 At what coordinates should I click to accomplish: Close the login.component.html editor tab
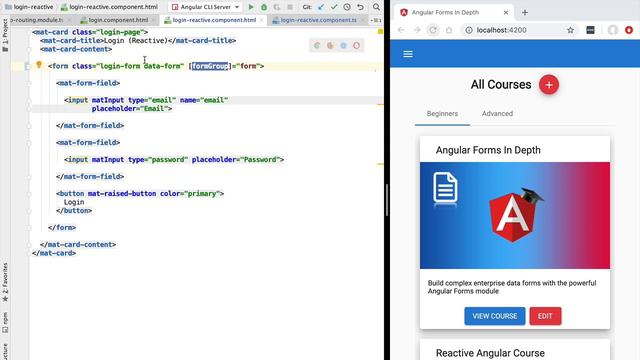[153, 20]
